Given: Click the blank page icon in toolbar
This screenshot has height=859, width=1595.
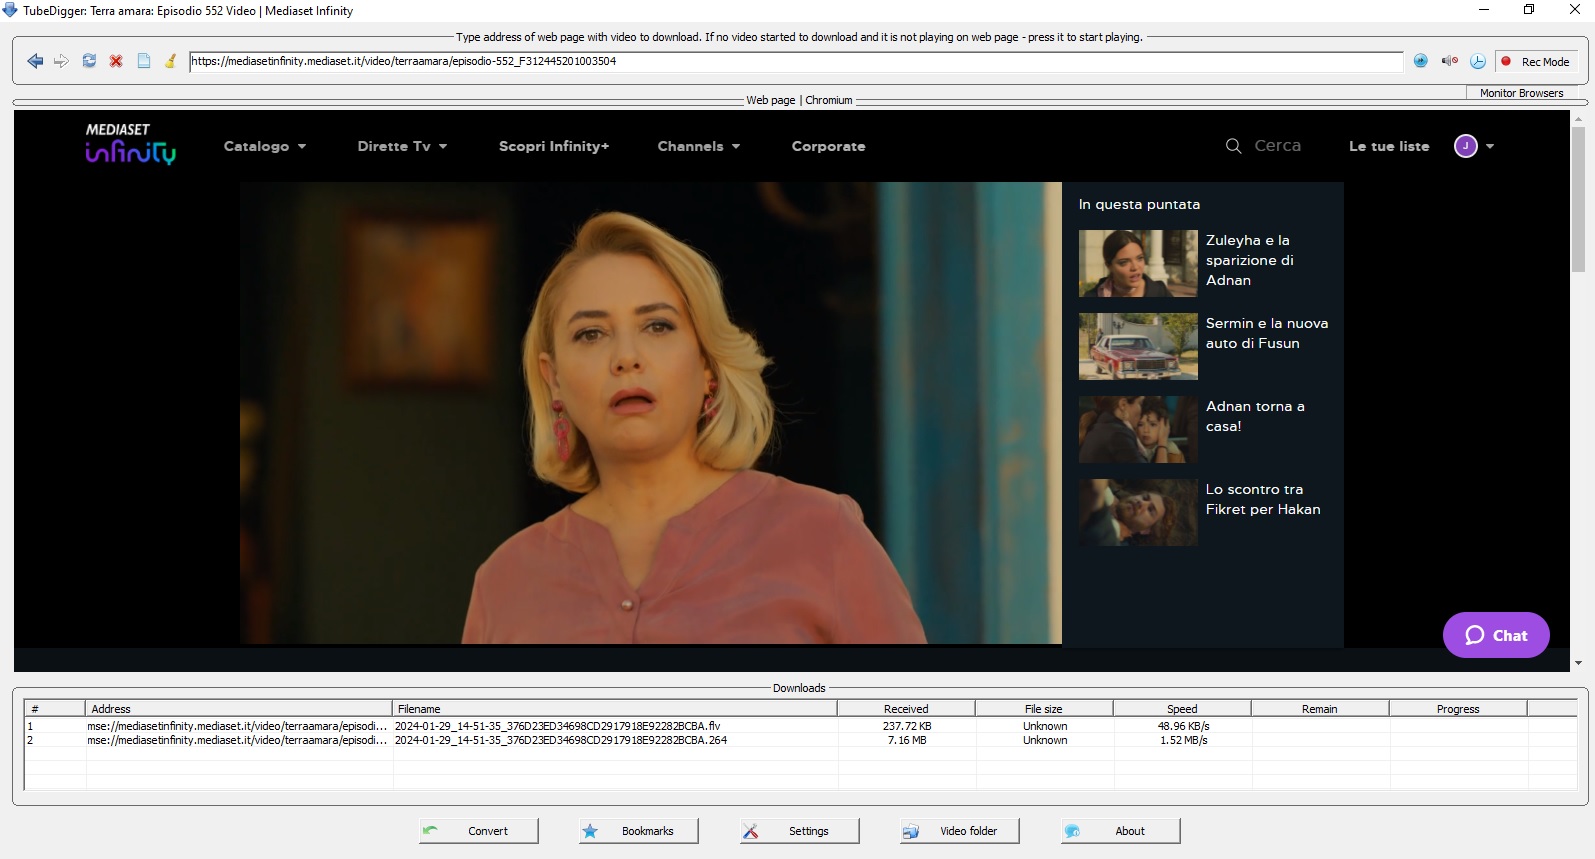Looking at the screenshot, I should coord(144,61).
